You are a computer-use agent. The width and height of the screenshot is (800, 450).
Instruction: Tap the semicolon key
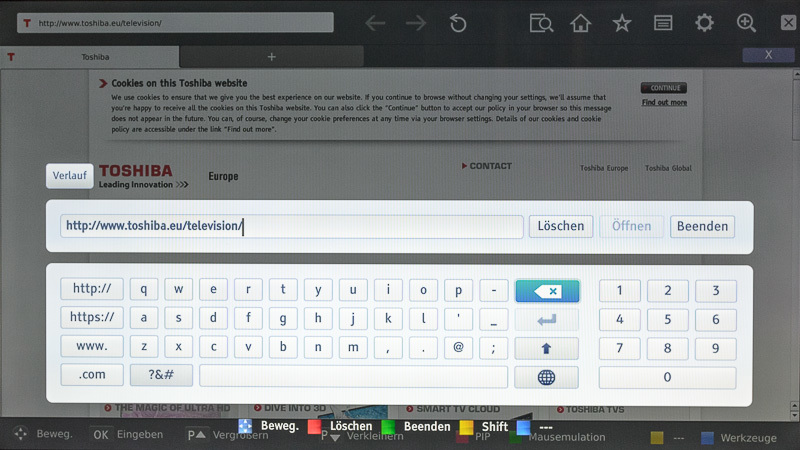(493, 348)
